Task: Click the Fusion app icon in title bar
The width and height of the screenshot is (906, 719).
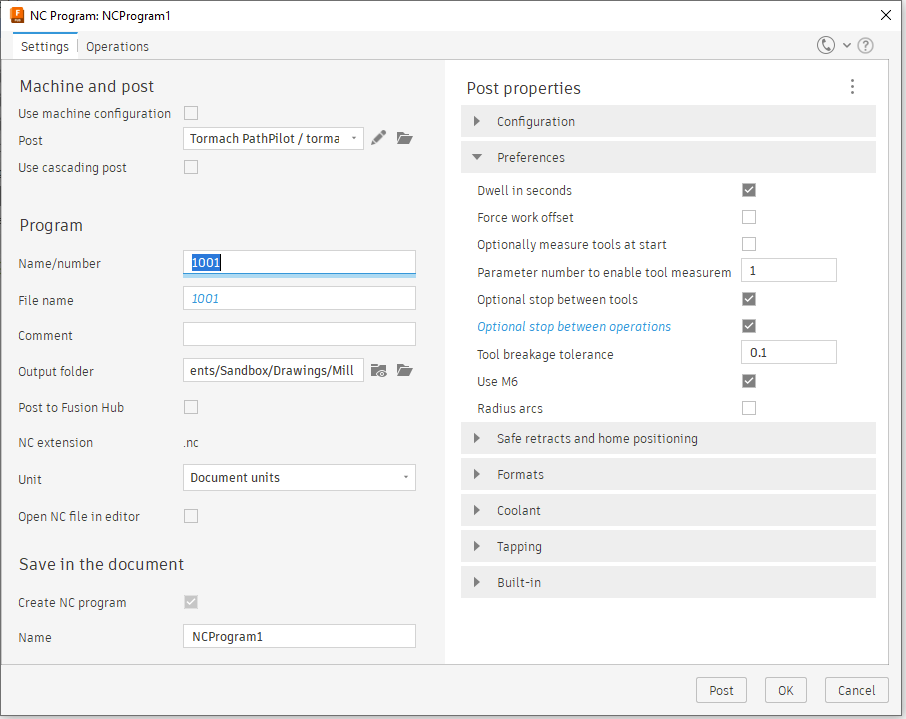Action: (17, 15)
